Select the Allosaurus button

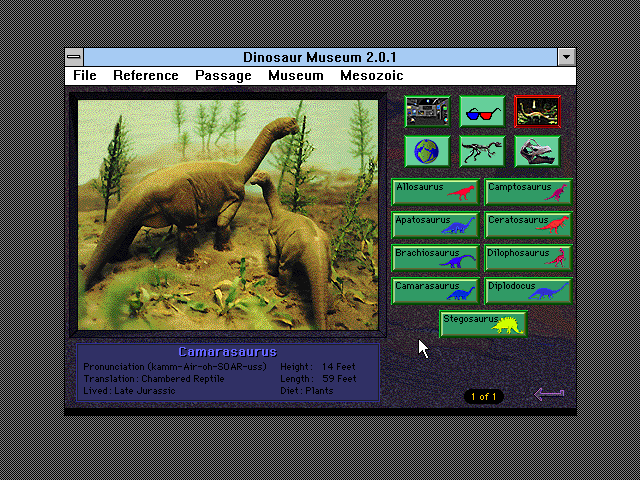436,192
